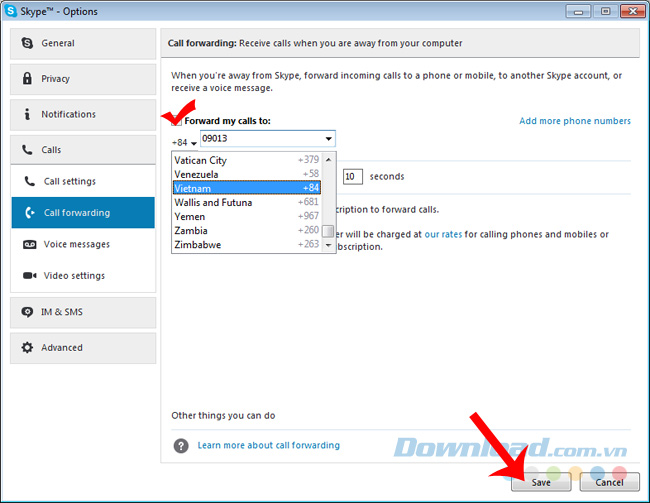Click the Video settings camera icon
This screenshot has height=503, width=650.
coord(29,276)
